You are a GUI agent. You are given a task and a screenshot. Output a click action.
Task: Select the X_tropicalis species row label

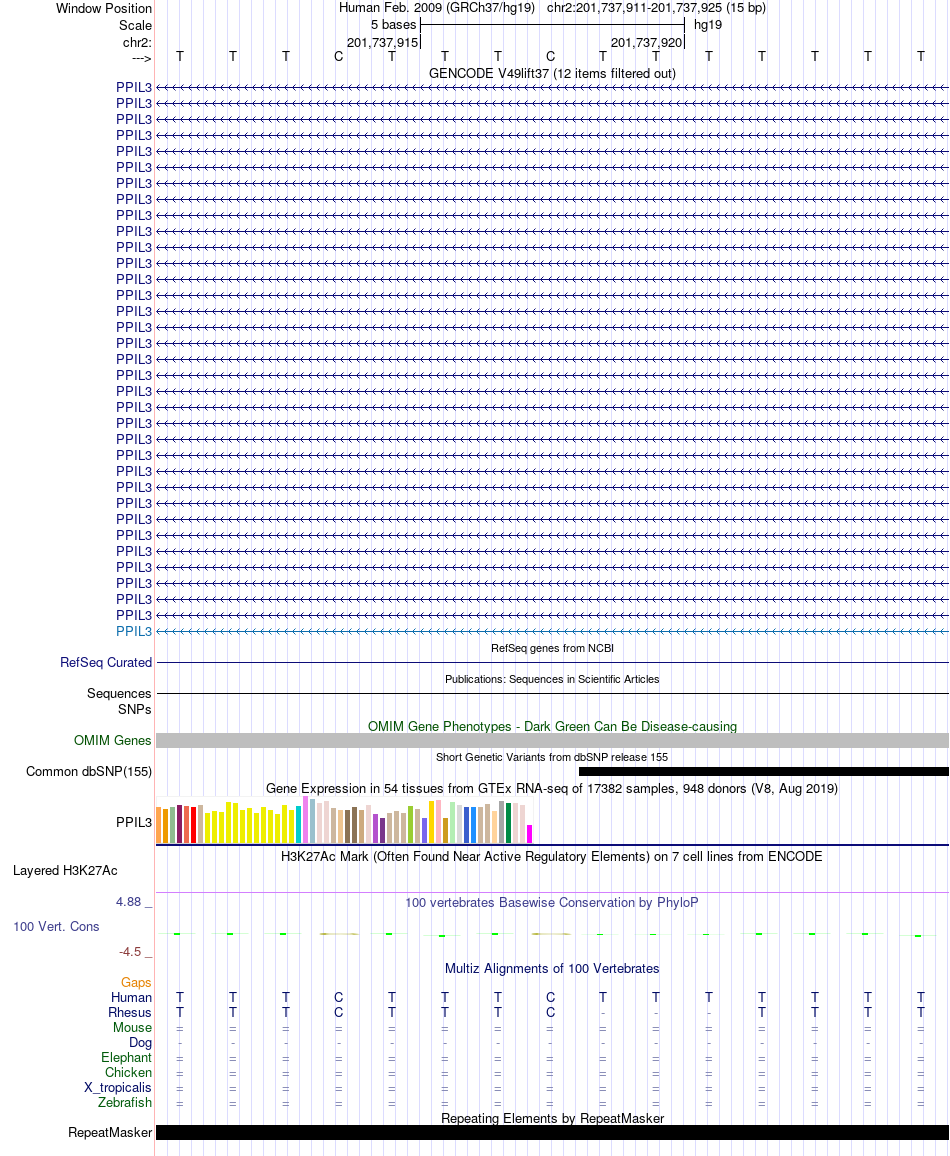pyautogui.click(x=118, y=1087)
